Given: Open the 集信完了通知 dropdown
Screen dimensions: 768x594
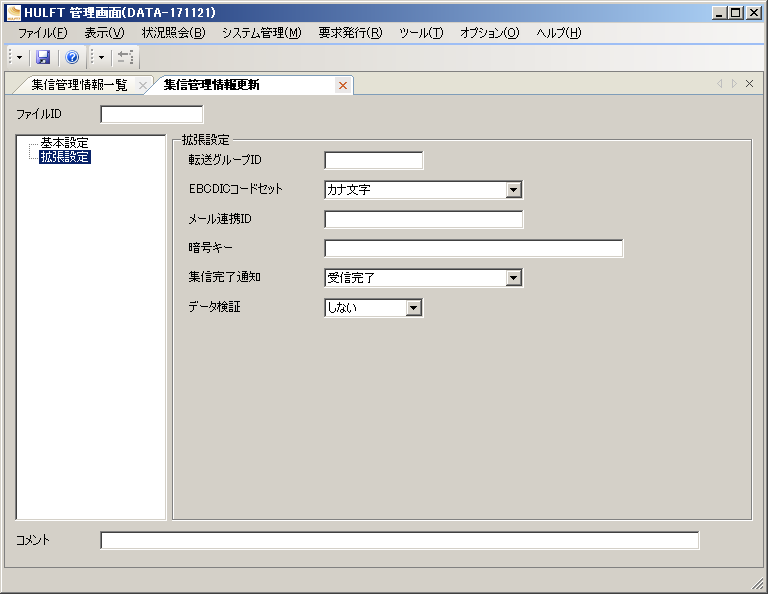Looking at the screenshot, I should coord(513,278).
